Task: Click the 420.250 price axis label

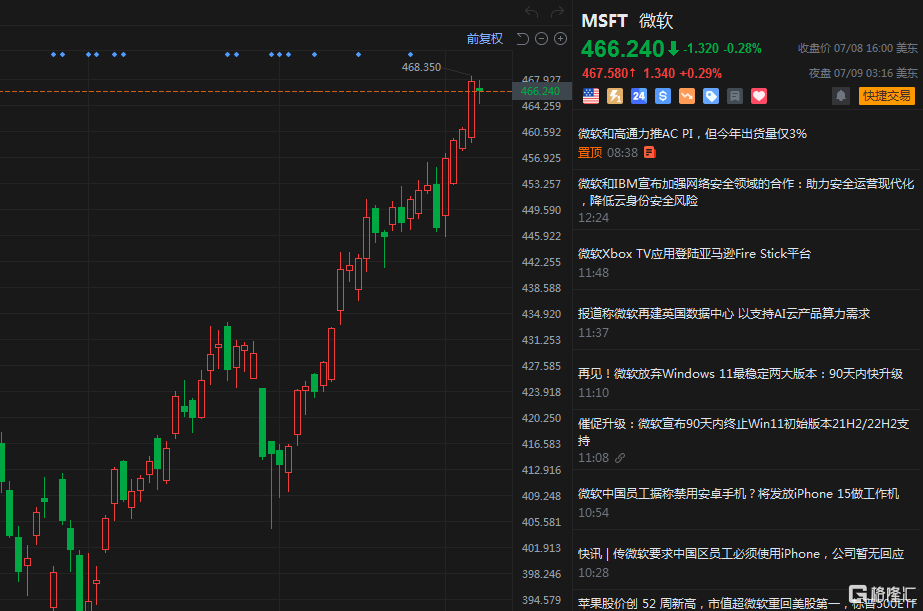Action: click(541, 418)
